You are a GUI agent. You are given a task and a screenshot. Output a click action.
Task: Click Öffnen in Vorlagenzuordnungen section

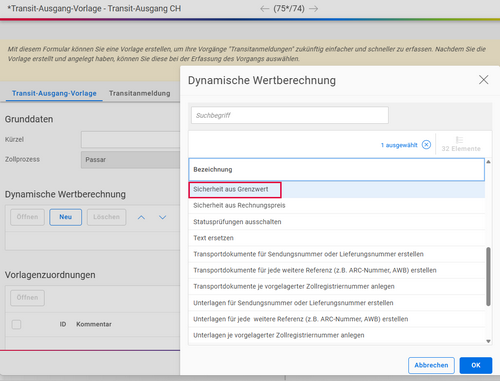[27, 298]
